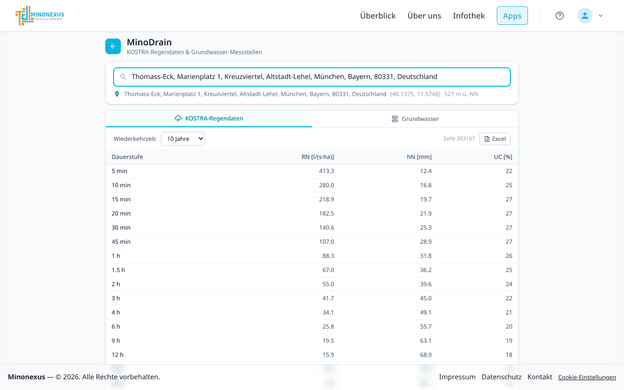Screen dimensions: 624x390
Task: Select the 9 h row label
Action: click(x=116, y=341)
